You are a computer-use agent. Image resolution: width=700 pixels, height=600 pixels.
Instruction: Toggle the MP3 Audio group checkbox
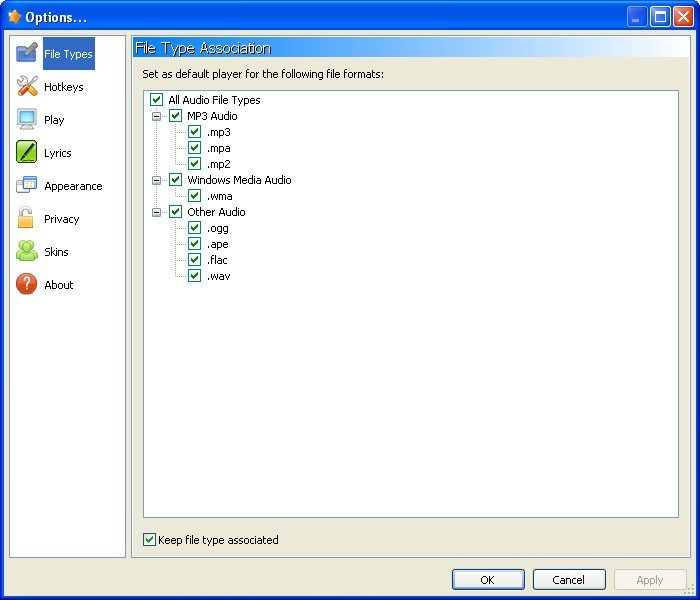coord(175,116)
